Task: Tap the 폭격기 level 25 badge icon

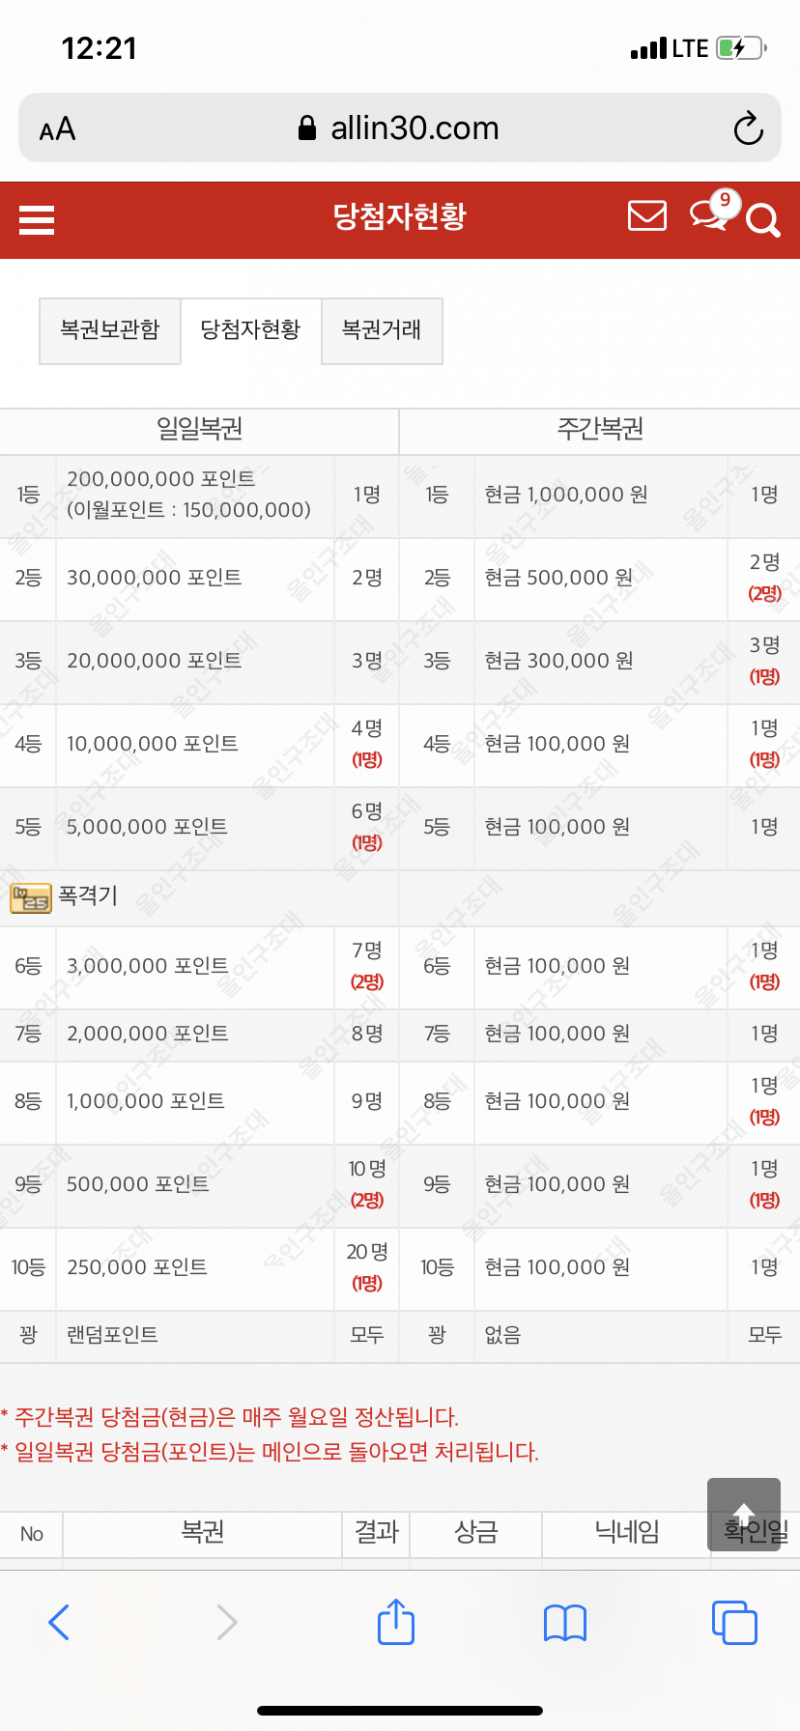Action: pos(30,898)
